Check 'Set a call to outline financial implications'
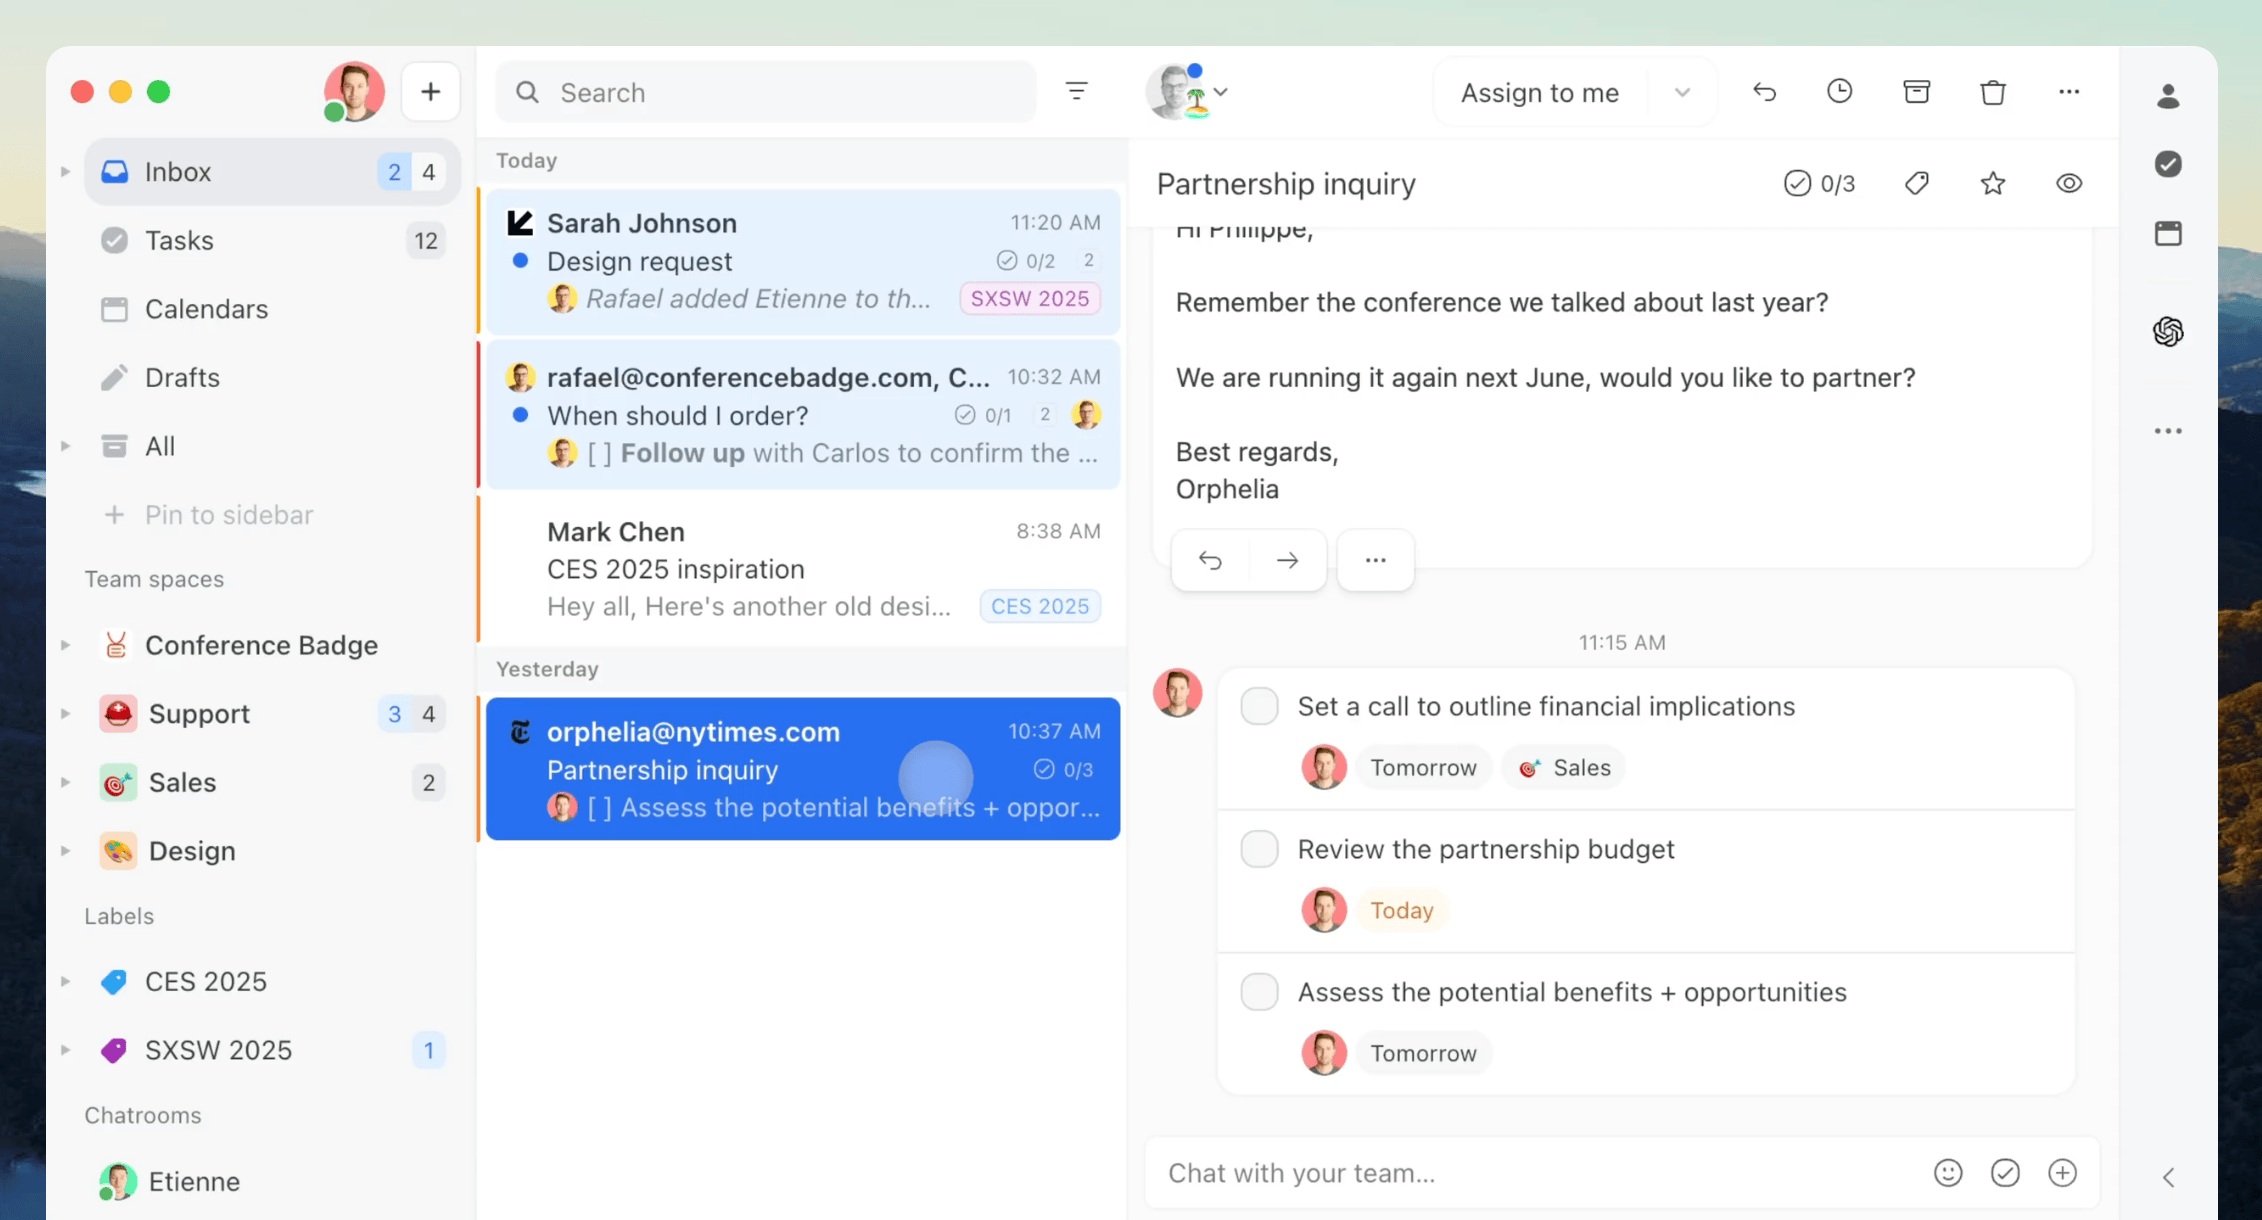The height and width of the screenshot is (1220, 2262). pos(1259,706)
